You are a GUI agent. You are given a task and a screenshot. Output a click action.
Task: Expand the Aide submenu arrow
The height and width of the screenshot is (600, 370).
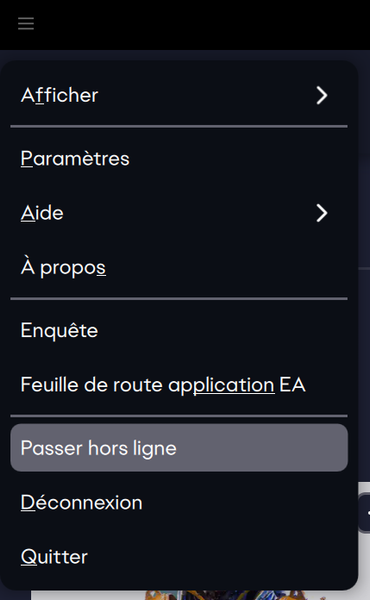[x=322, y=213]
